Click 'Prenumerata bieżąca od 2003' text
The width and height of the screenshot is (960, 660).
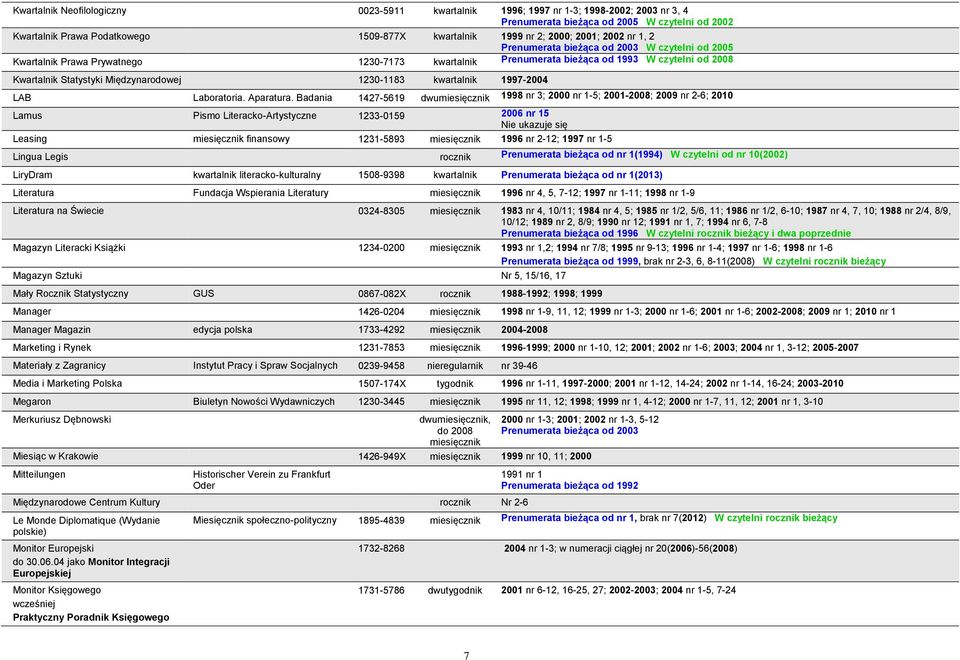(569, 48)
